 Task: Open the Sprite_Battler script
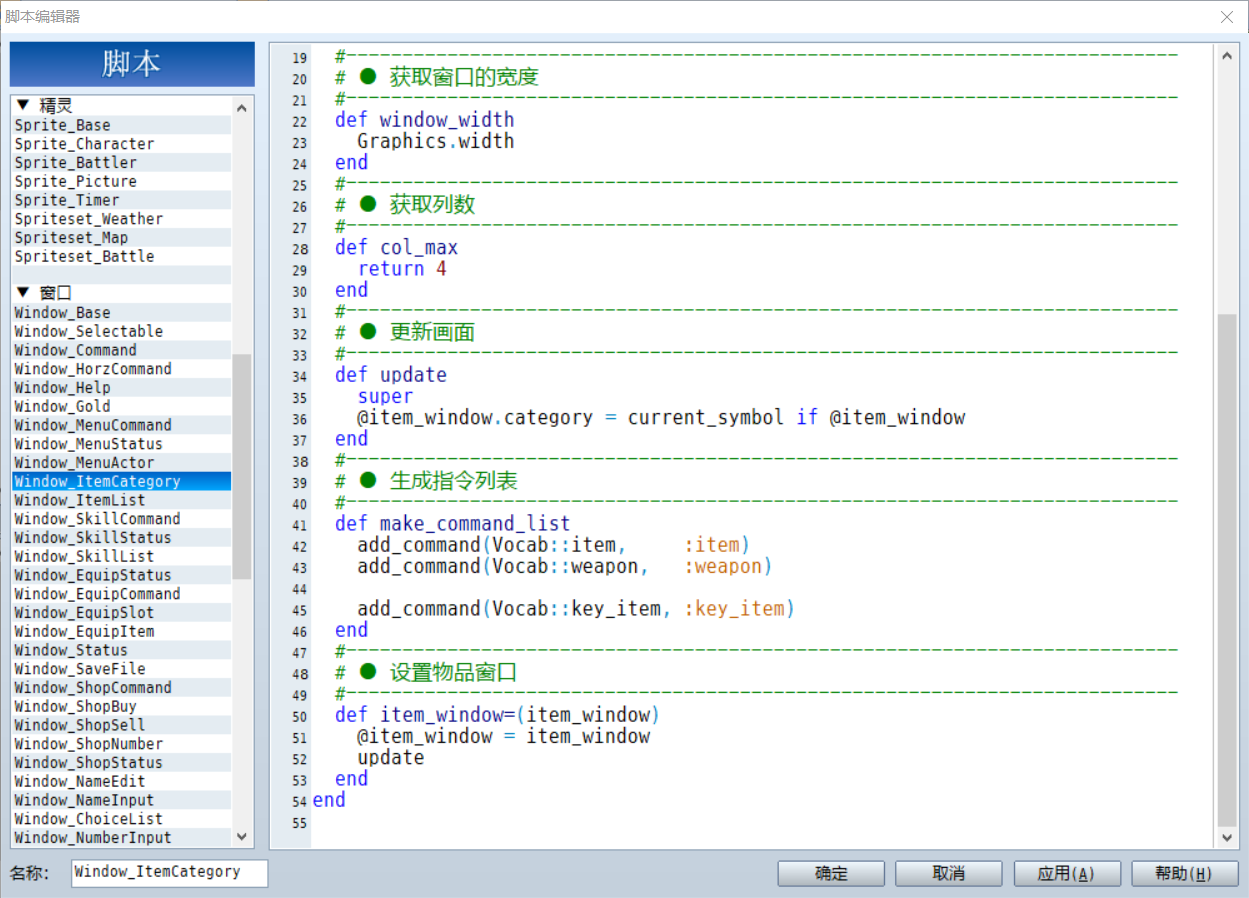tap(122, 163)
